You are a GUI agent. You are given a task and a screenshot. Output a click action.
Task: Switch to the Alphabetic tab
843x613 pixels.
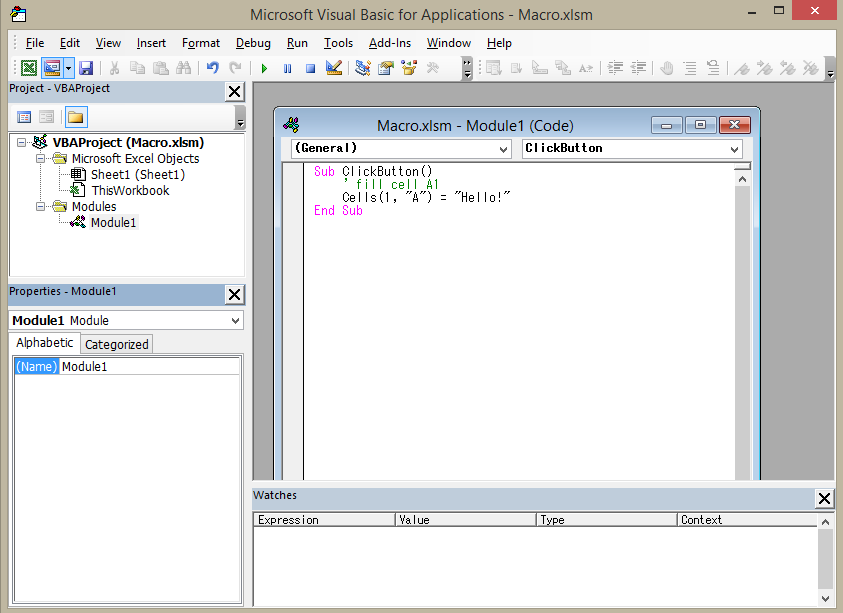pyautogui.click(x=45, y=343)
